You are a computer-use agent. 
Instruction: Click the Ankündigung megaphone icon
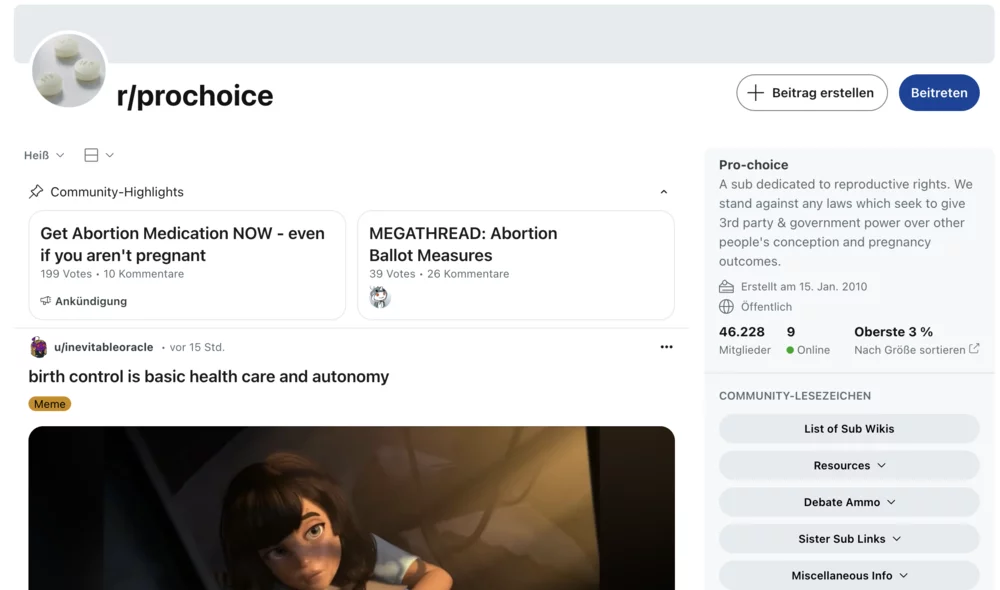(x=44, y=300)
